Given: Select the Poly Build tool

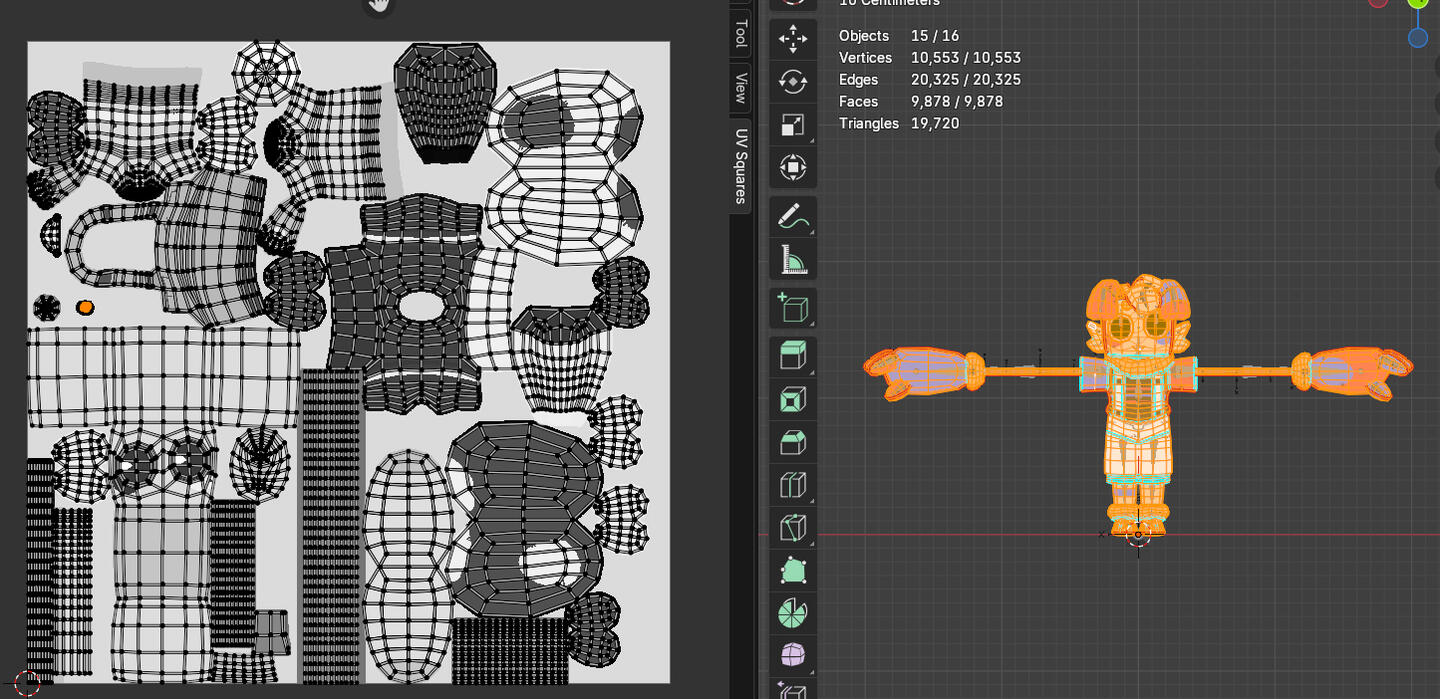Looking at the screenshot, I should tap(793, 571).
